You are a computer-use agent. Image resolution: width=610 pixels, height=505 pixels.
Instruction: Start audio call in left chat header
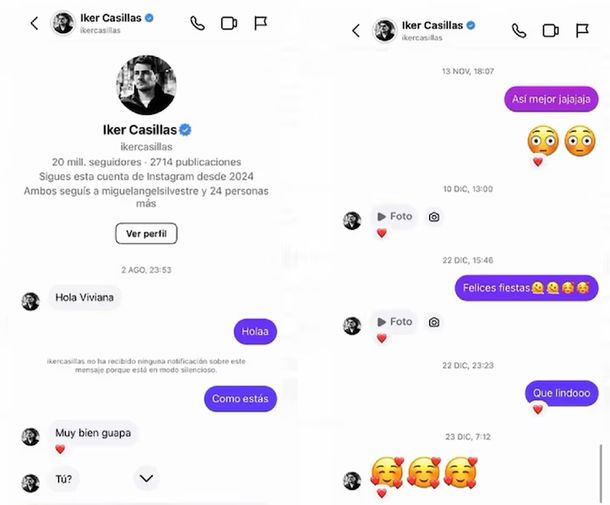click(197, 23)
